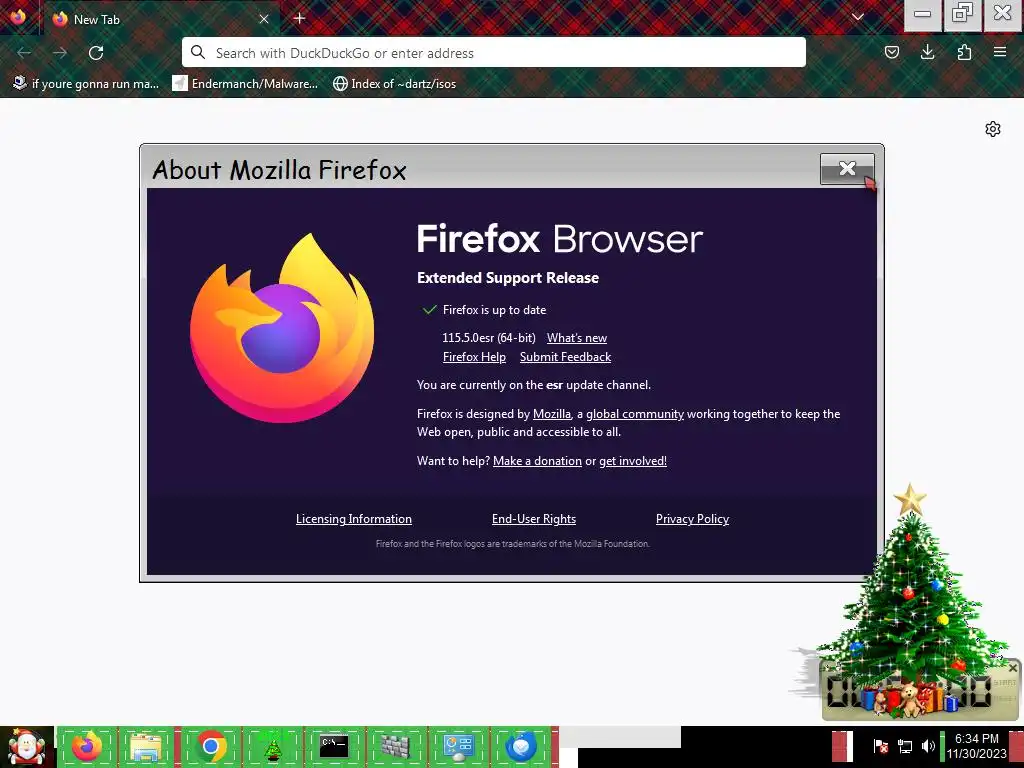1024x768 pixels.
Task: View Licensing Information
Action: point(354,519)
